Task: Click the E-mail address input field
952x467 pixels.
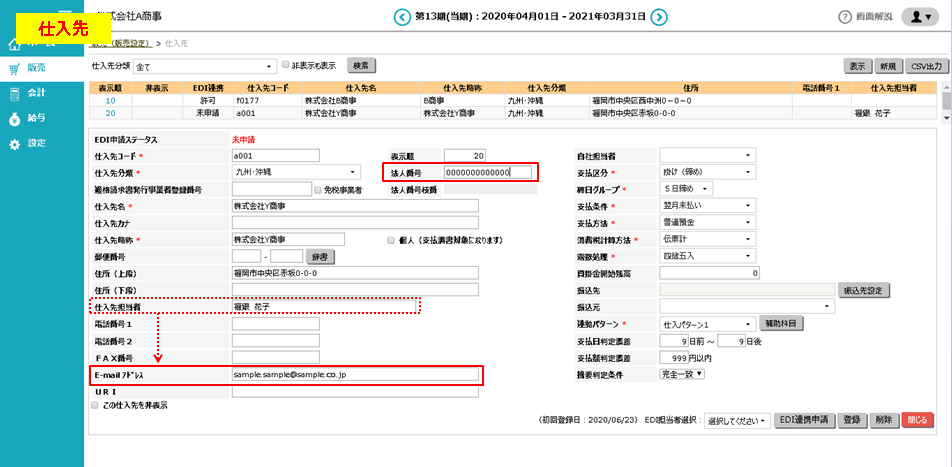Action: 355,375
